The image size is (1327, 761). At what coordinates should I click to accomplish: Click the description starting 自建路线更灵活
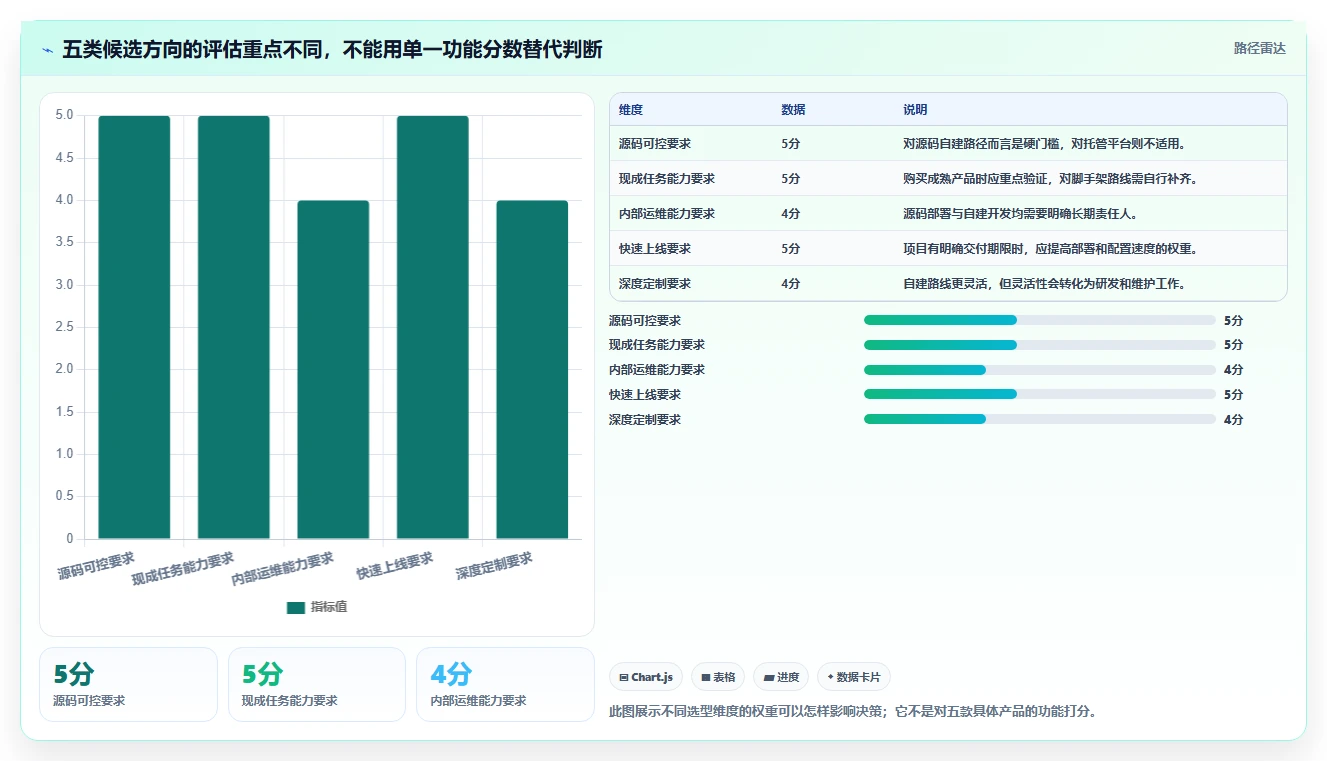(1044, 283)
